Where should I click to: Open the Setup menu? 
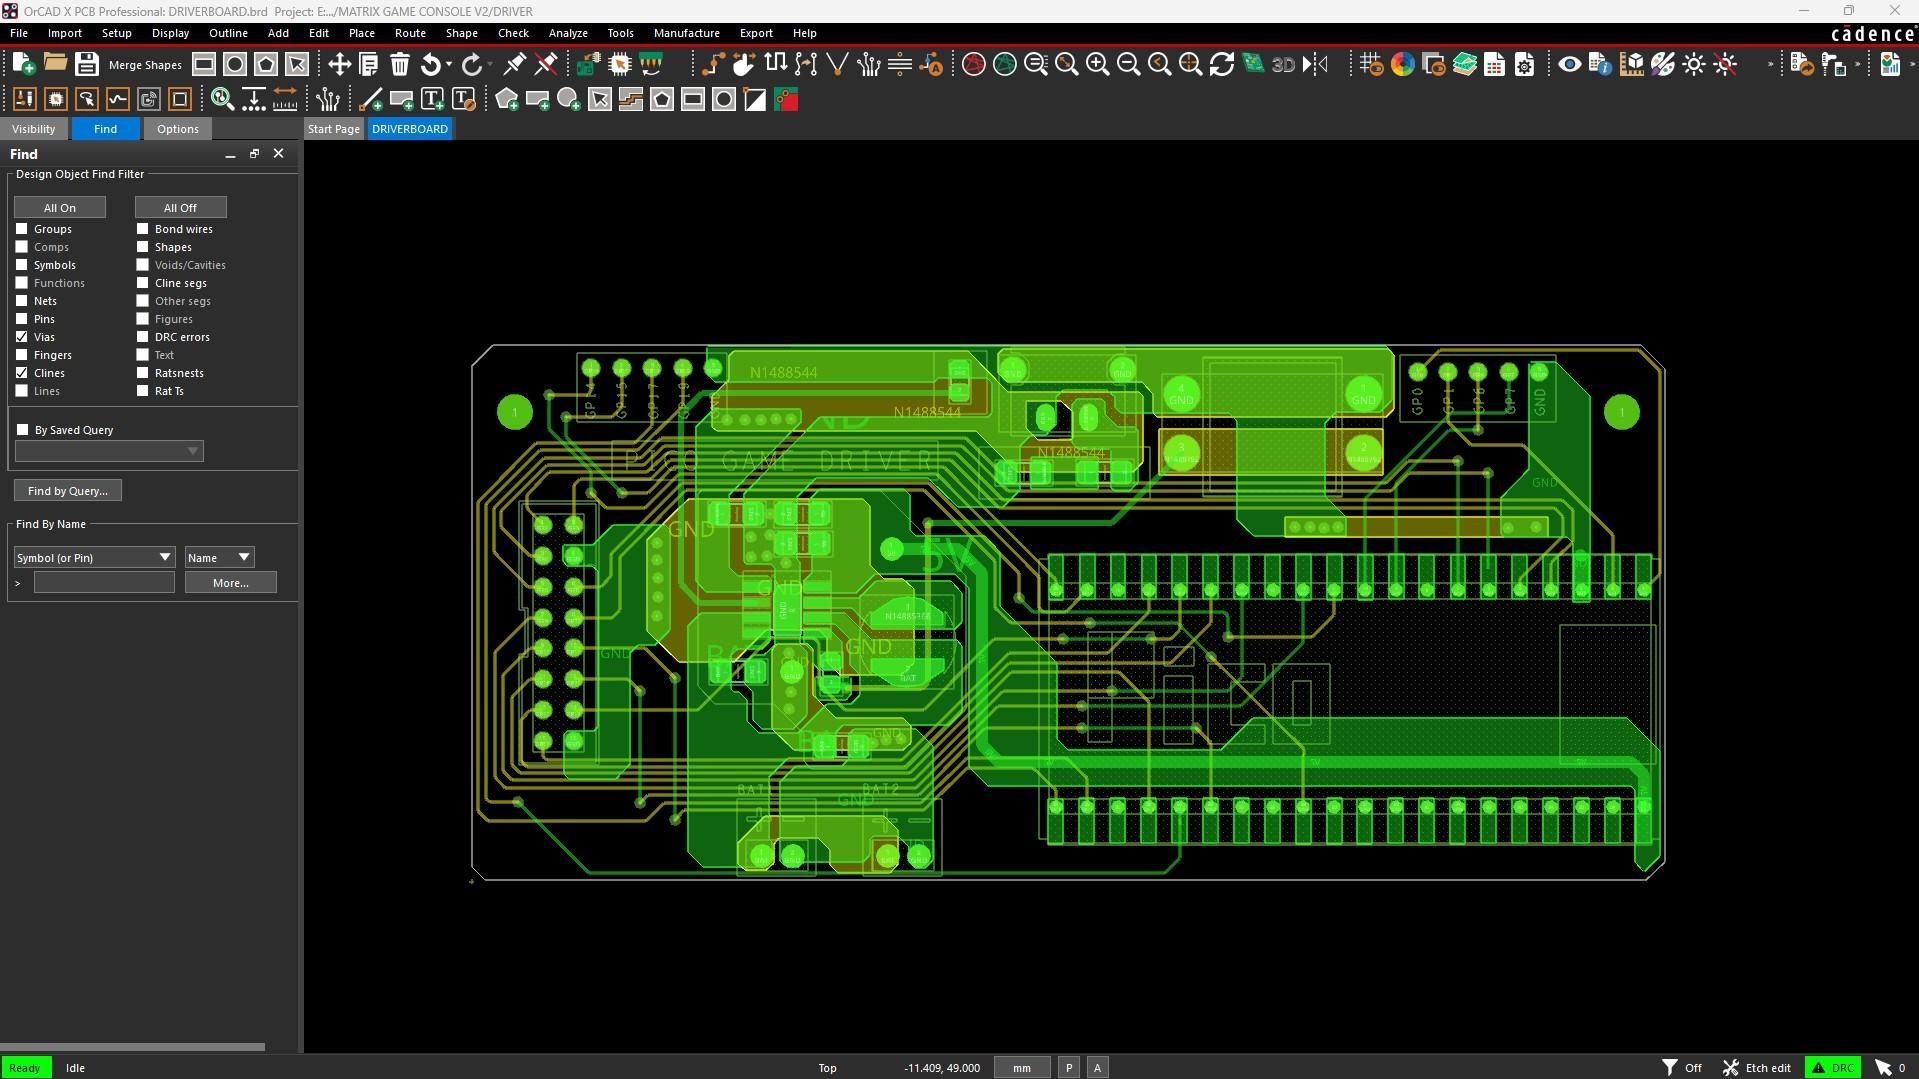[x=116, y=33]
